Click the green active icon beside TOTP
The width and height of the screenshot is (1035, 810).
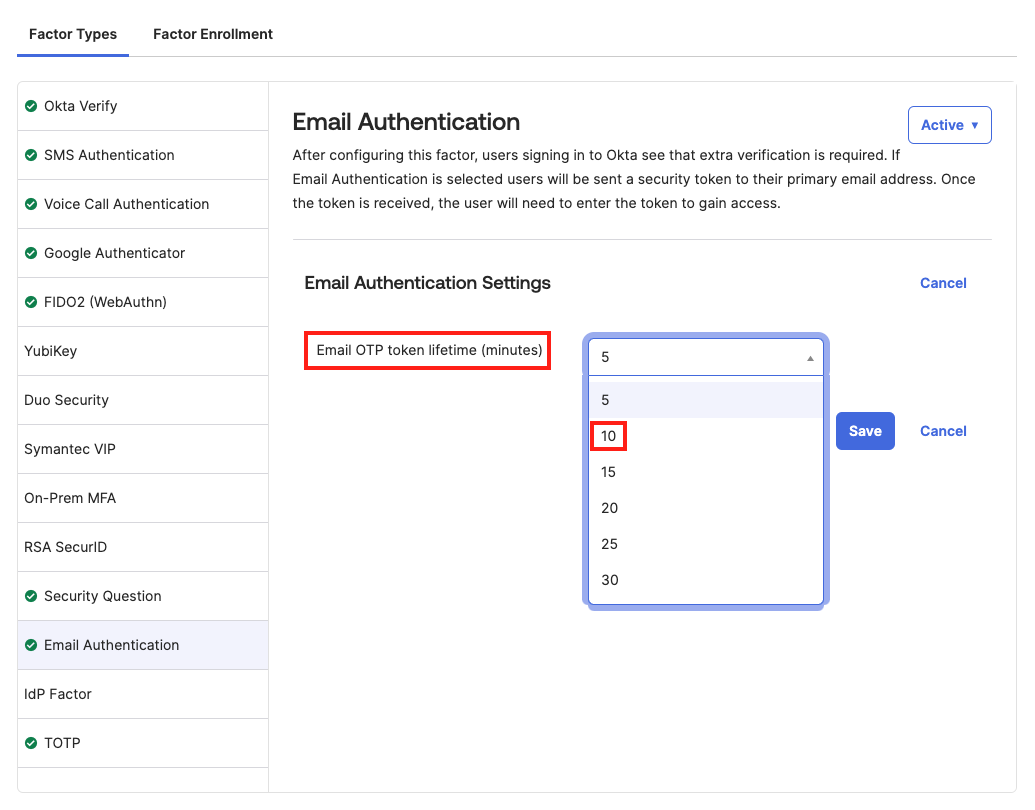coord(29,743)
